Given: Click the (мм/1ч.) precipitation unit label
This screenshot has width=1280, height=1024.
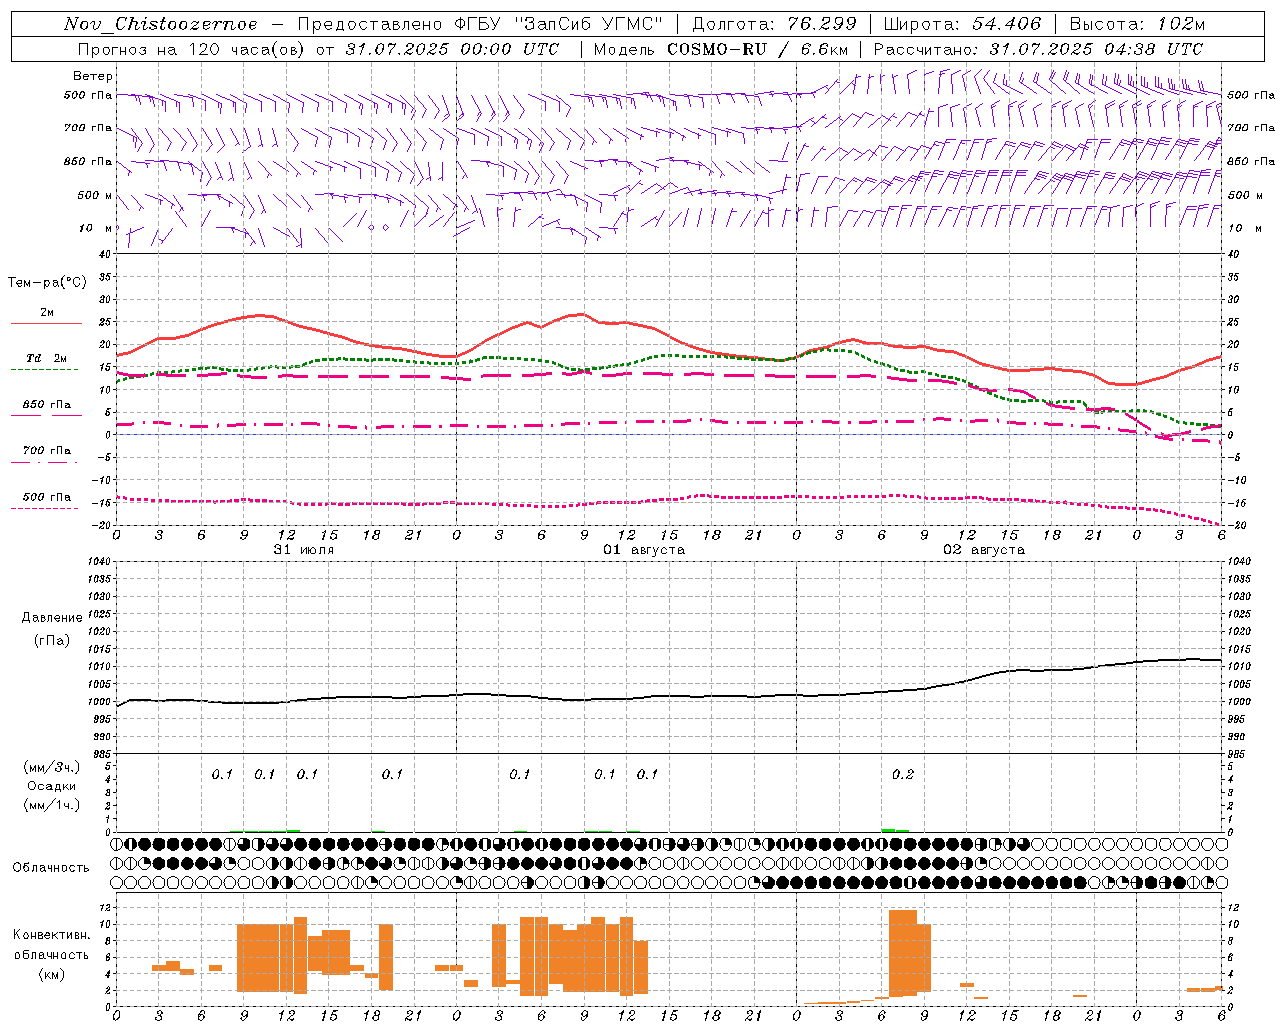Looking at the screenshot, I should point(52,805).
